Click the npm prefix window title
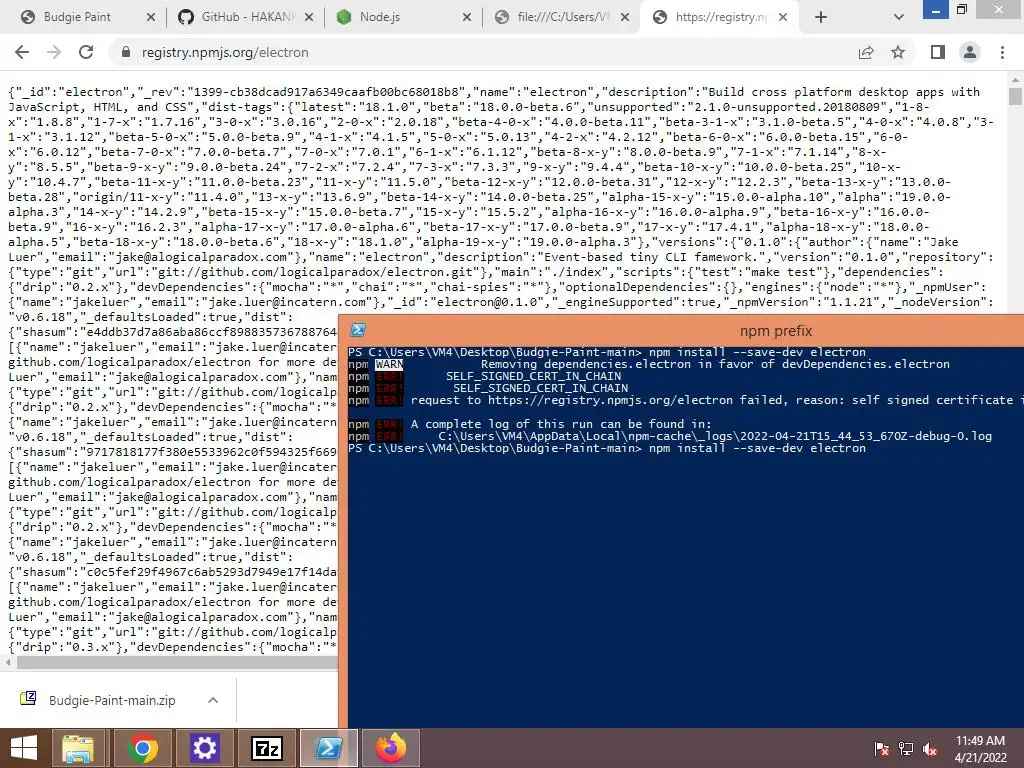The height and width of the screenshot is (768, 1024). [776, 331]
